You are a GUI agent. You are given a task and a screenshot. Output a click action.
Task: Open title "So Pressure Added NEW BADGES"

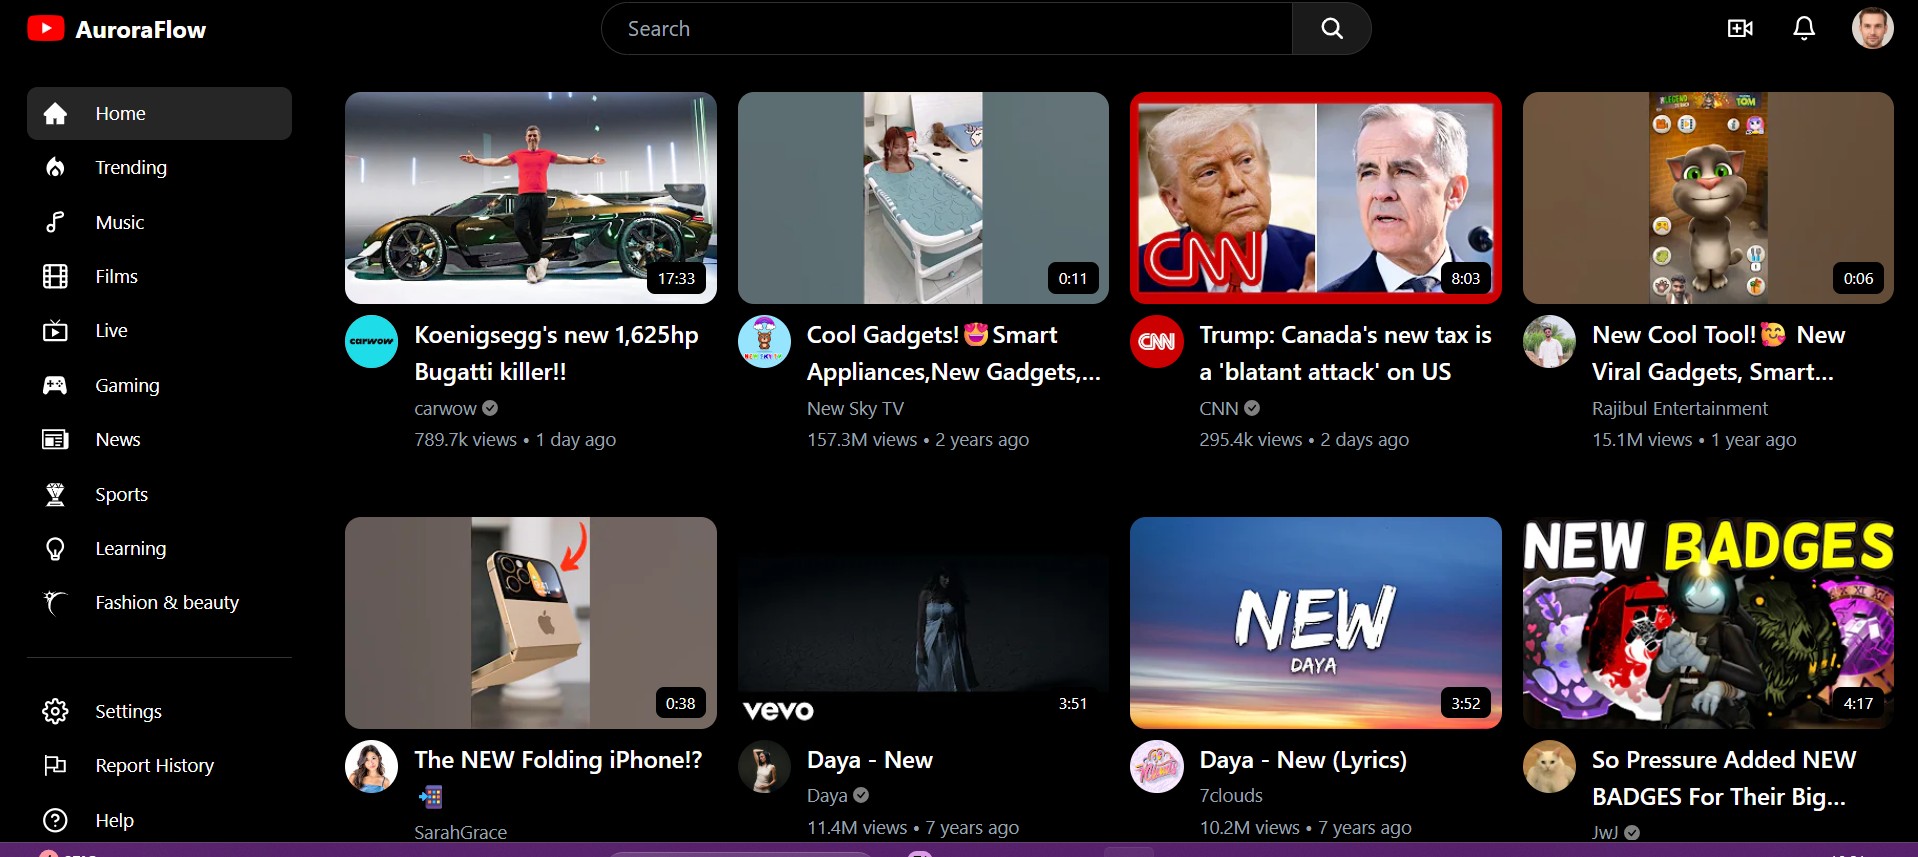[x=1723, y=778]
